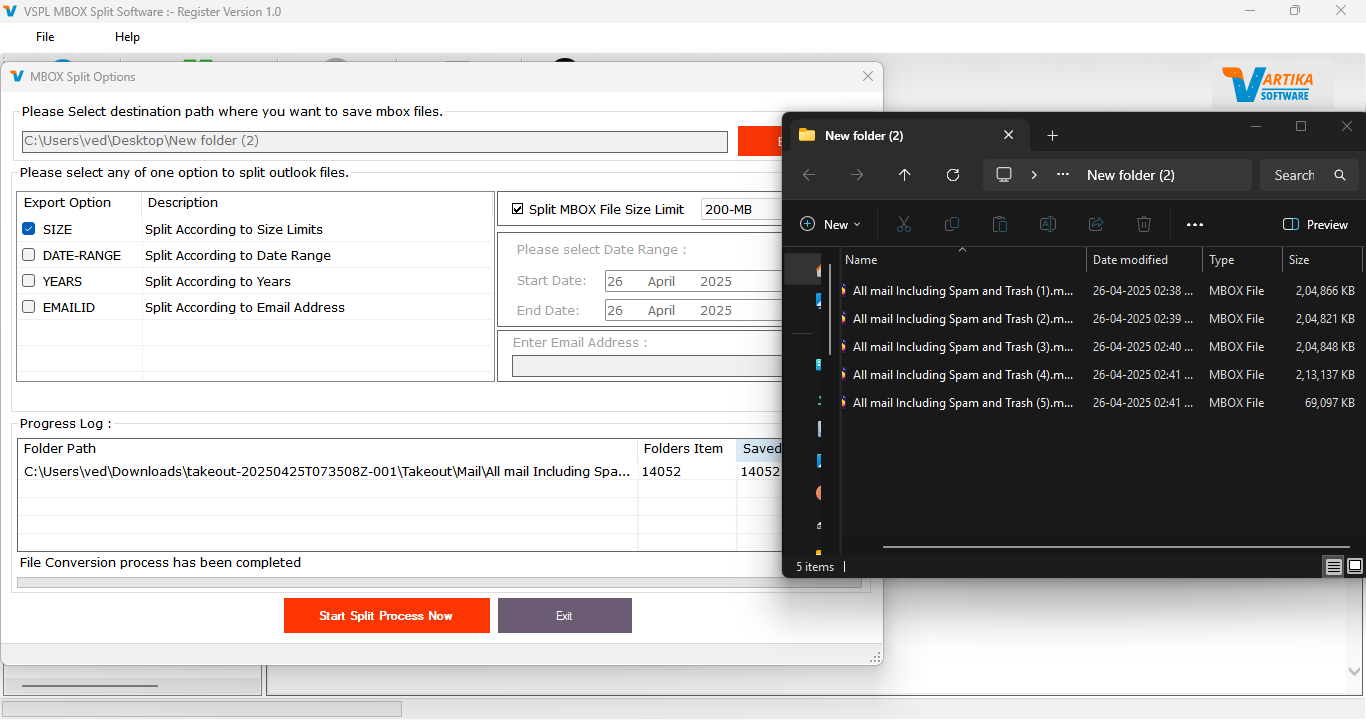This screenshot has height=720, width=1366.
Task: Go up one folder level in Explorer
Action: pos(905,175)
